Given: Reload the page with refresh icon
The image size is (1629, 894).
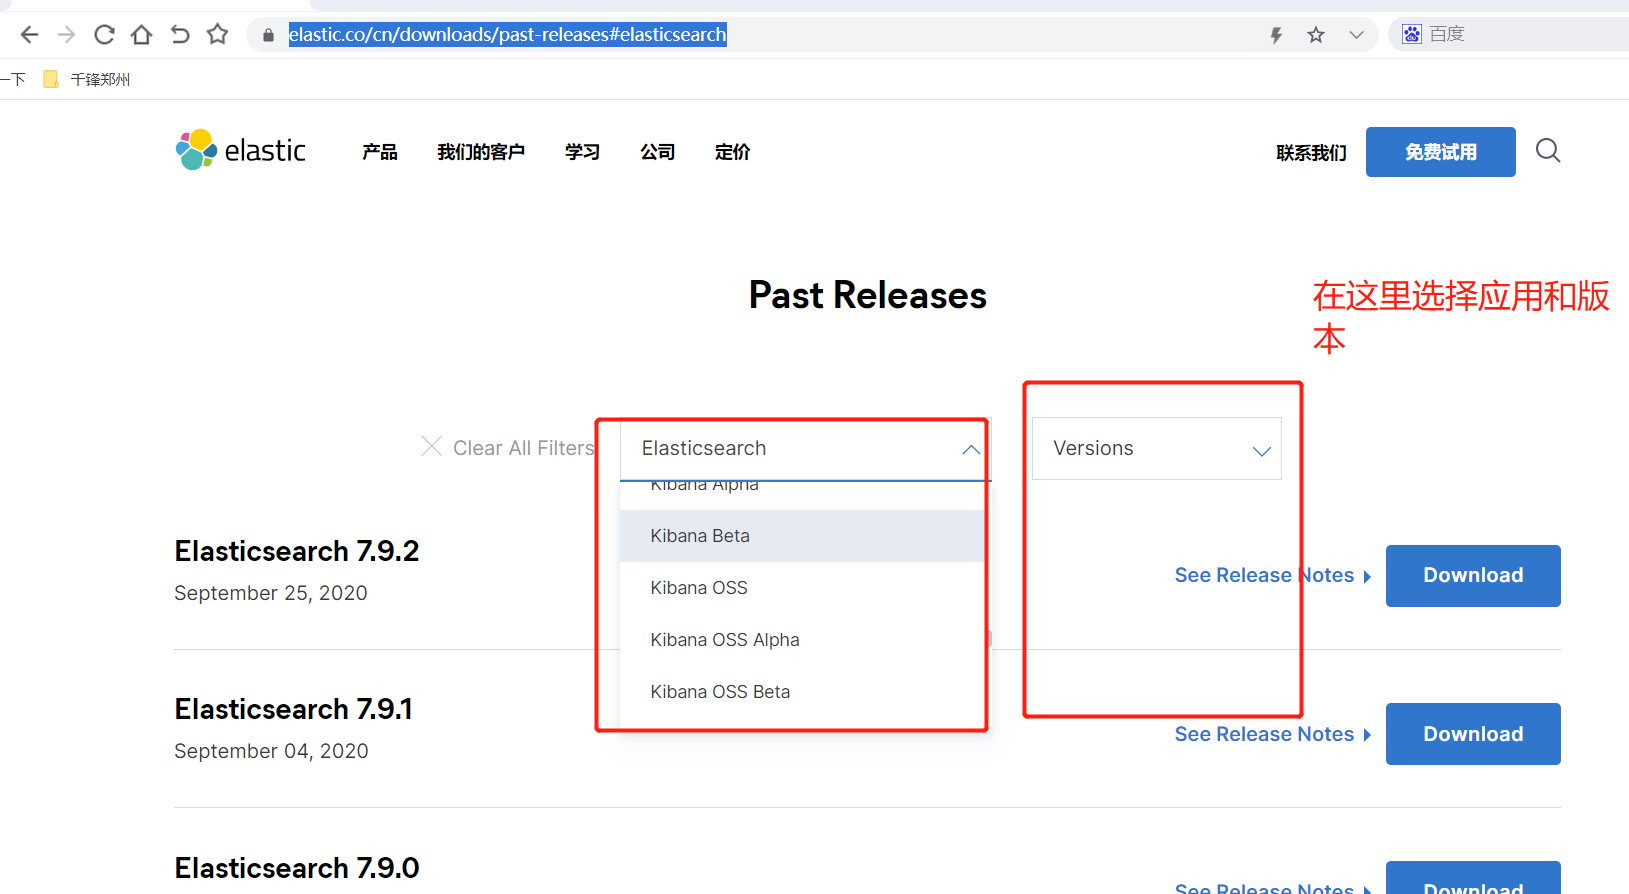Looking at the screenshot, I should [x=104, y=35].
